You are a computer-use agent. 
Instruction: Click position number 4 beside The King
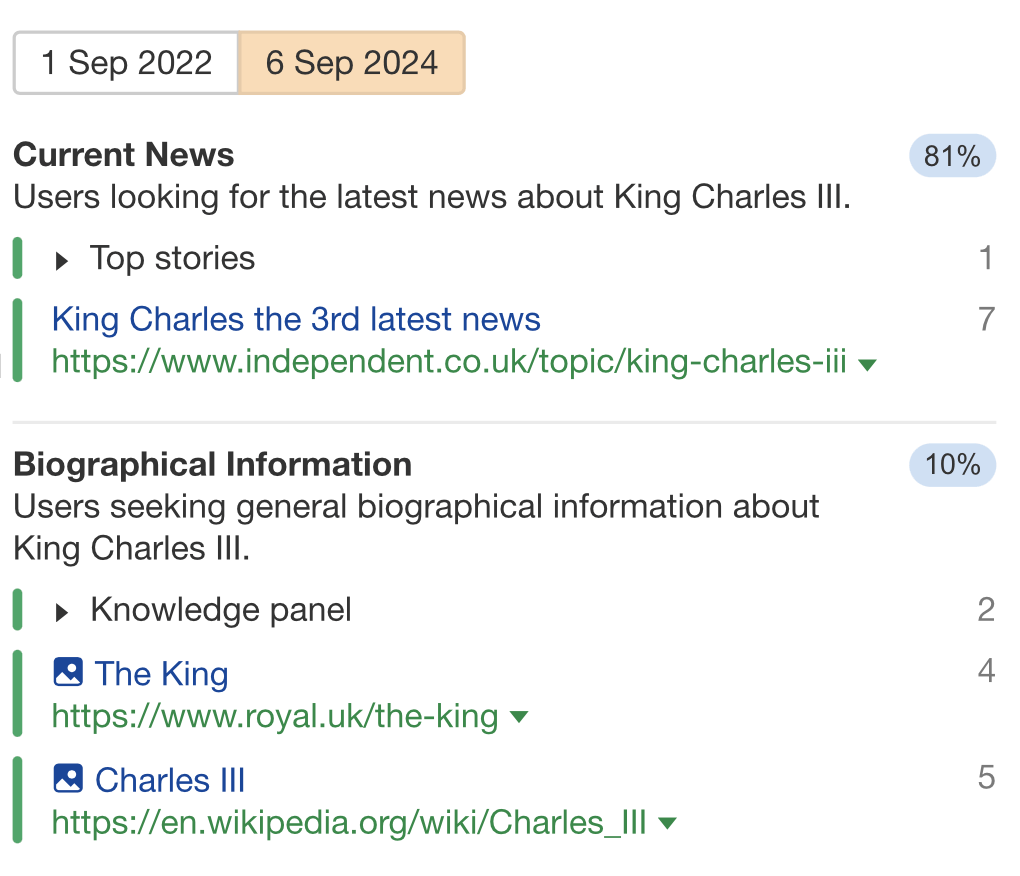986,672
